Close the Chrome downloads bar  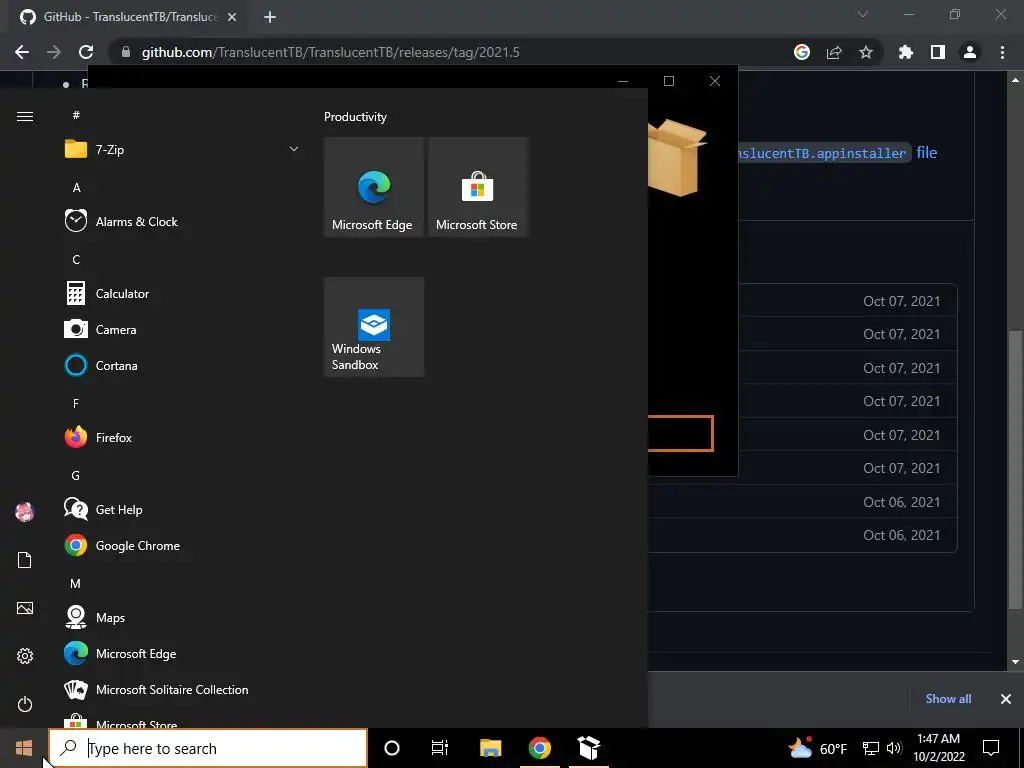(1006, 699)
